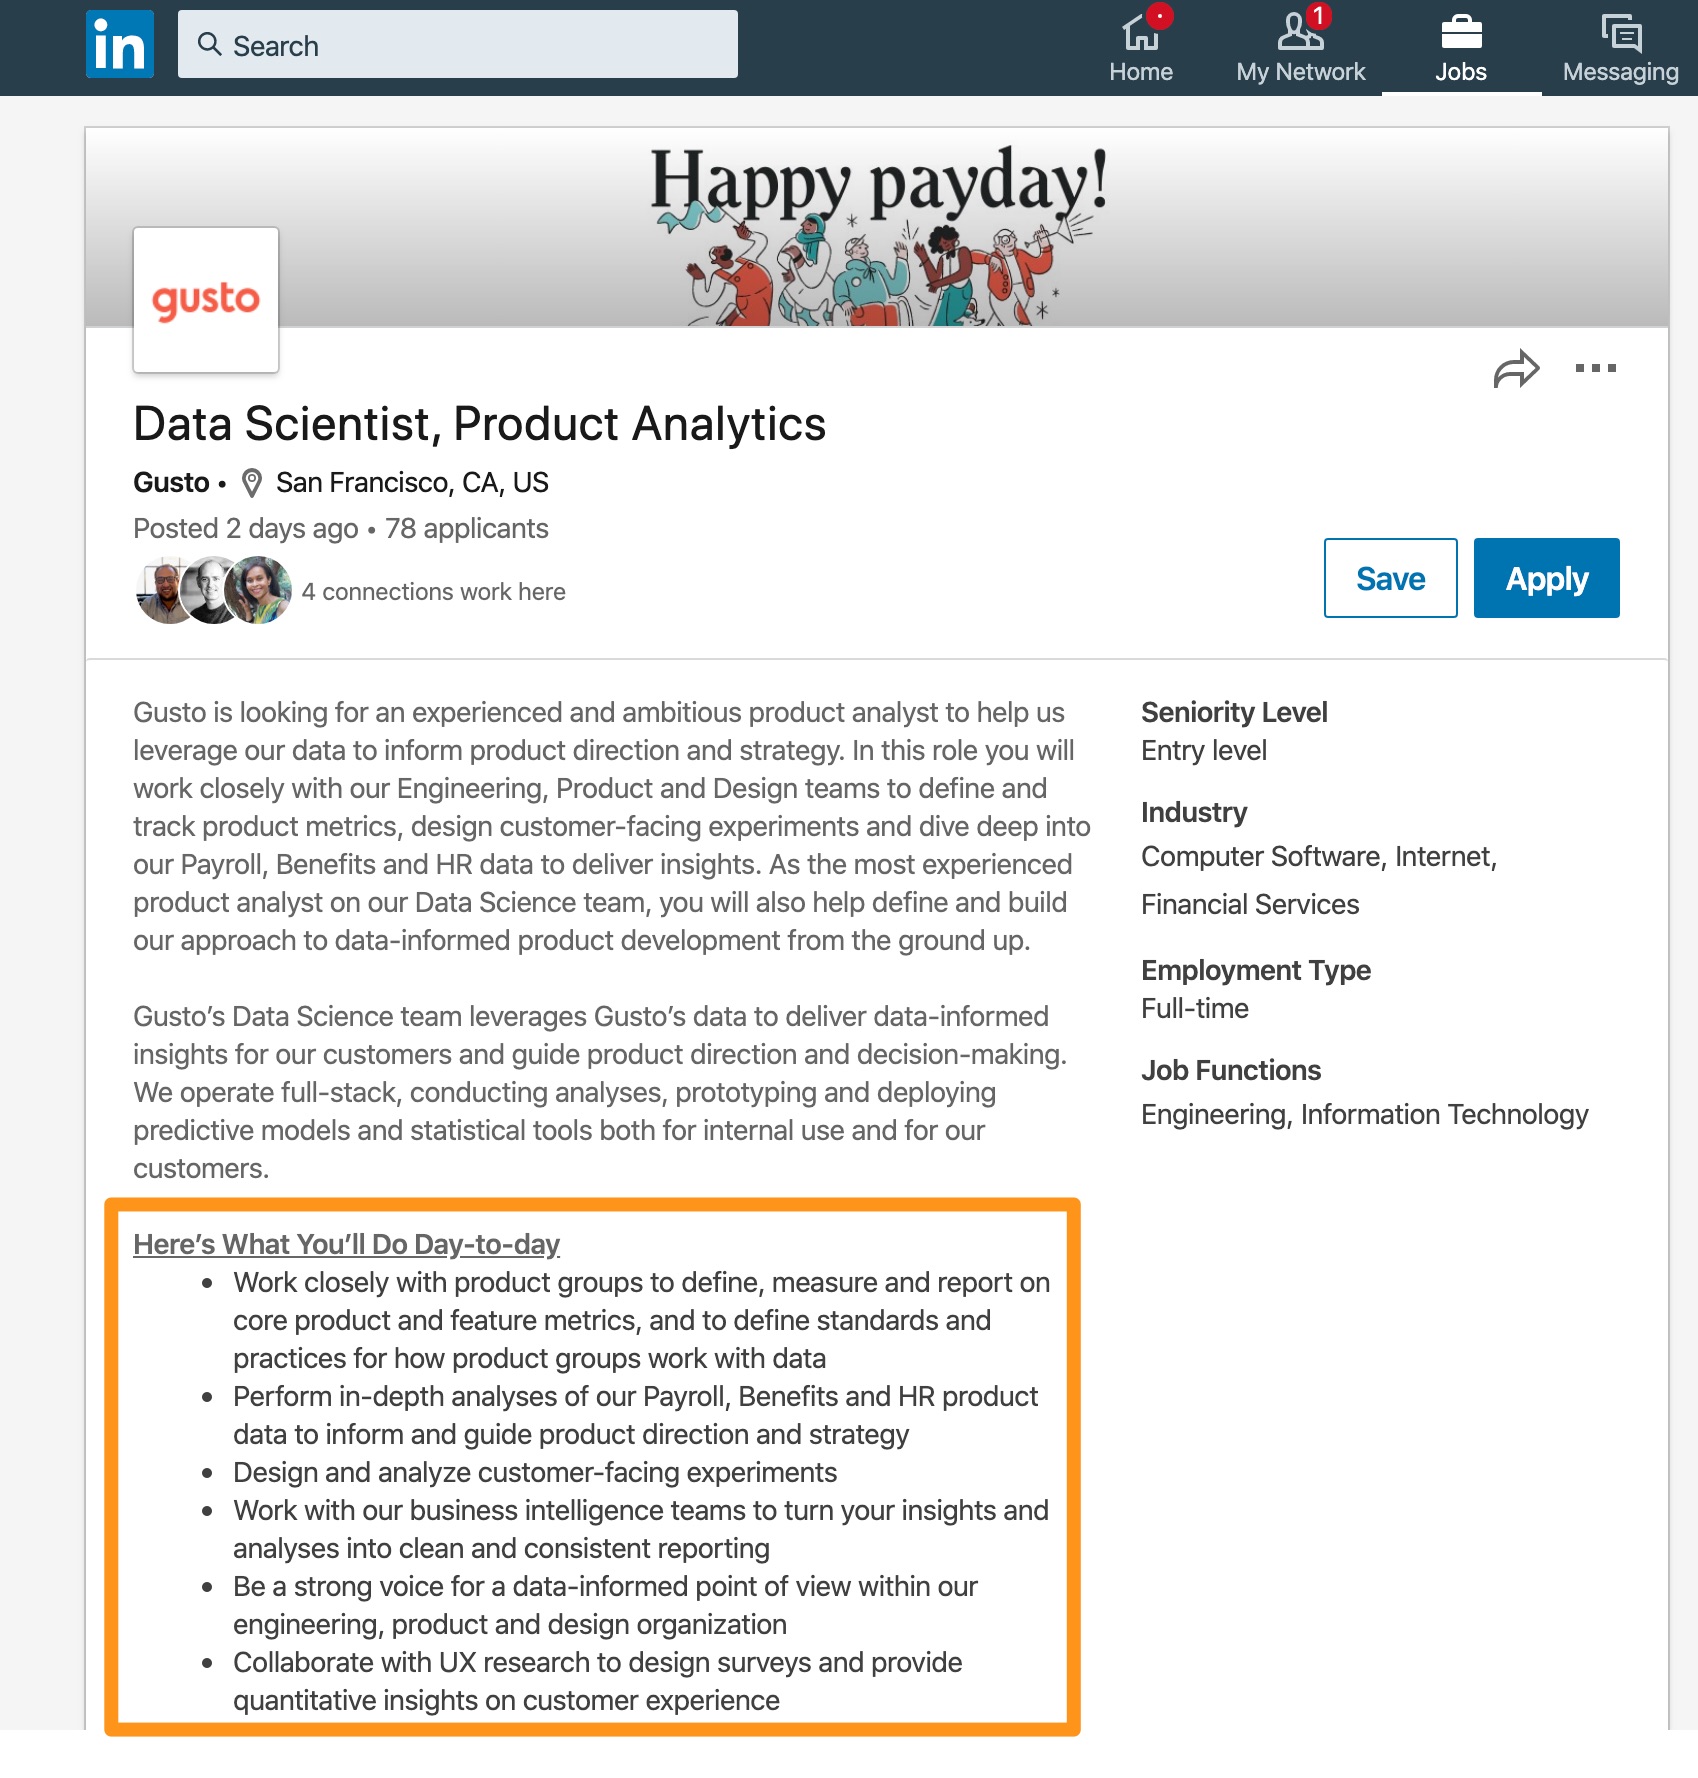Click the location pin beside San Francisco

pyautogui.click(x=251, y=481)
